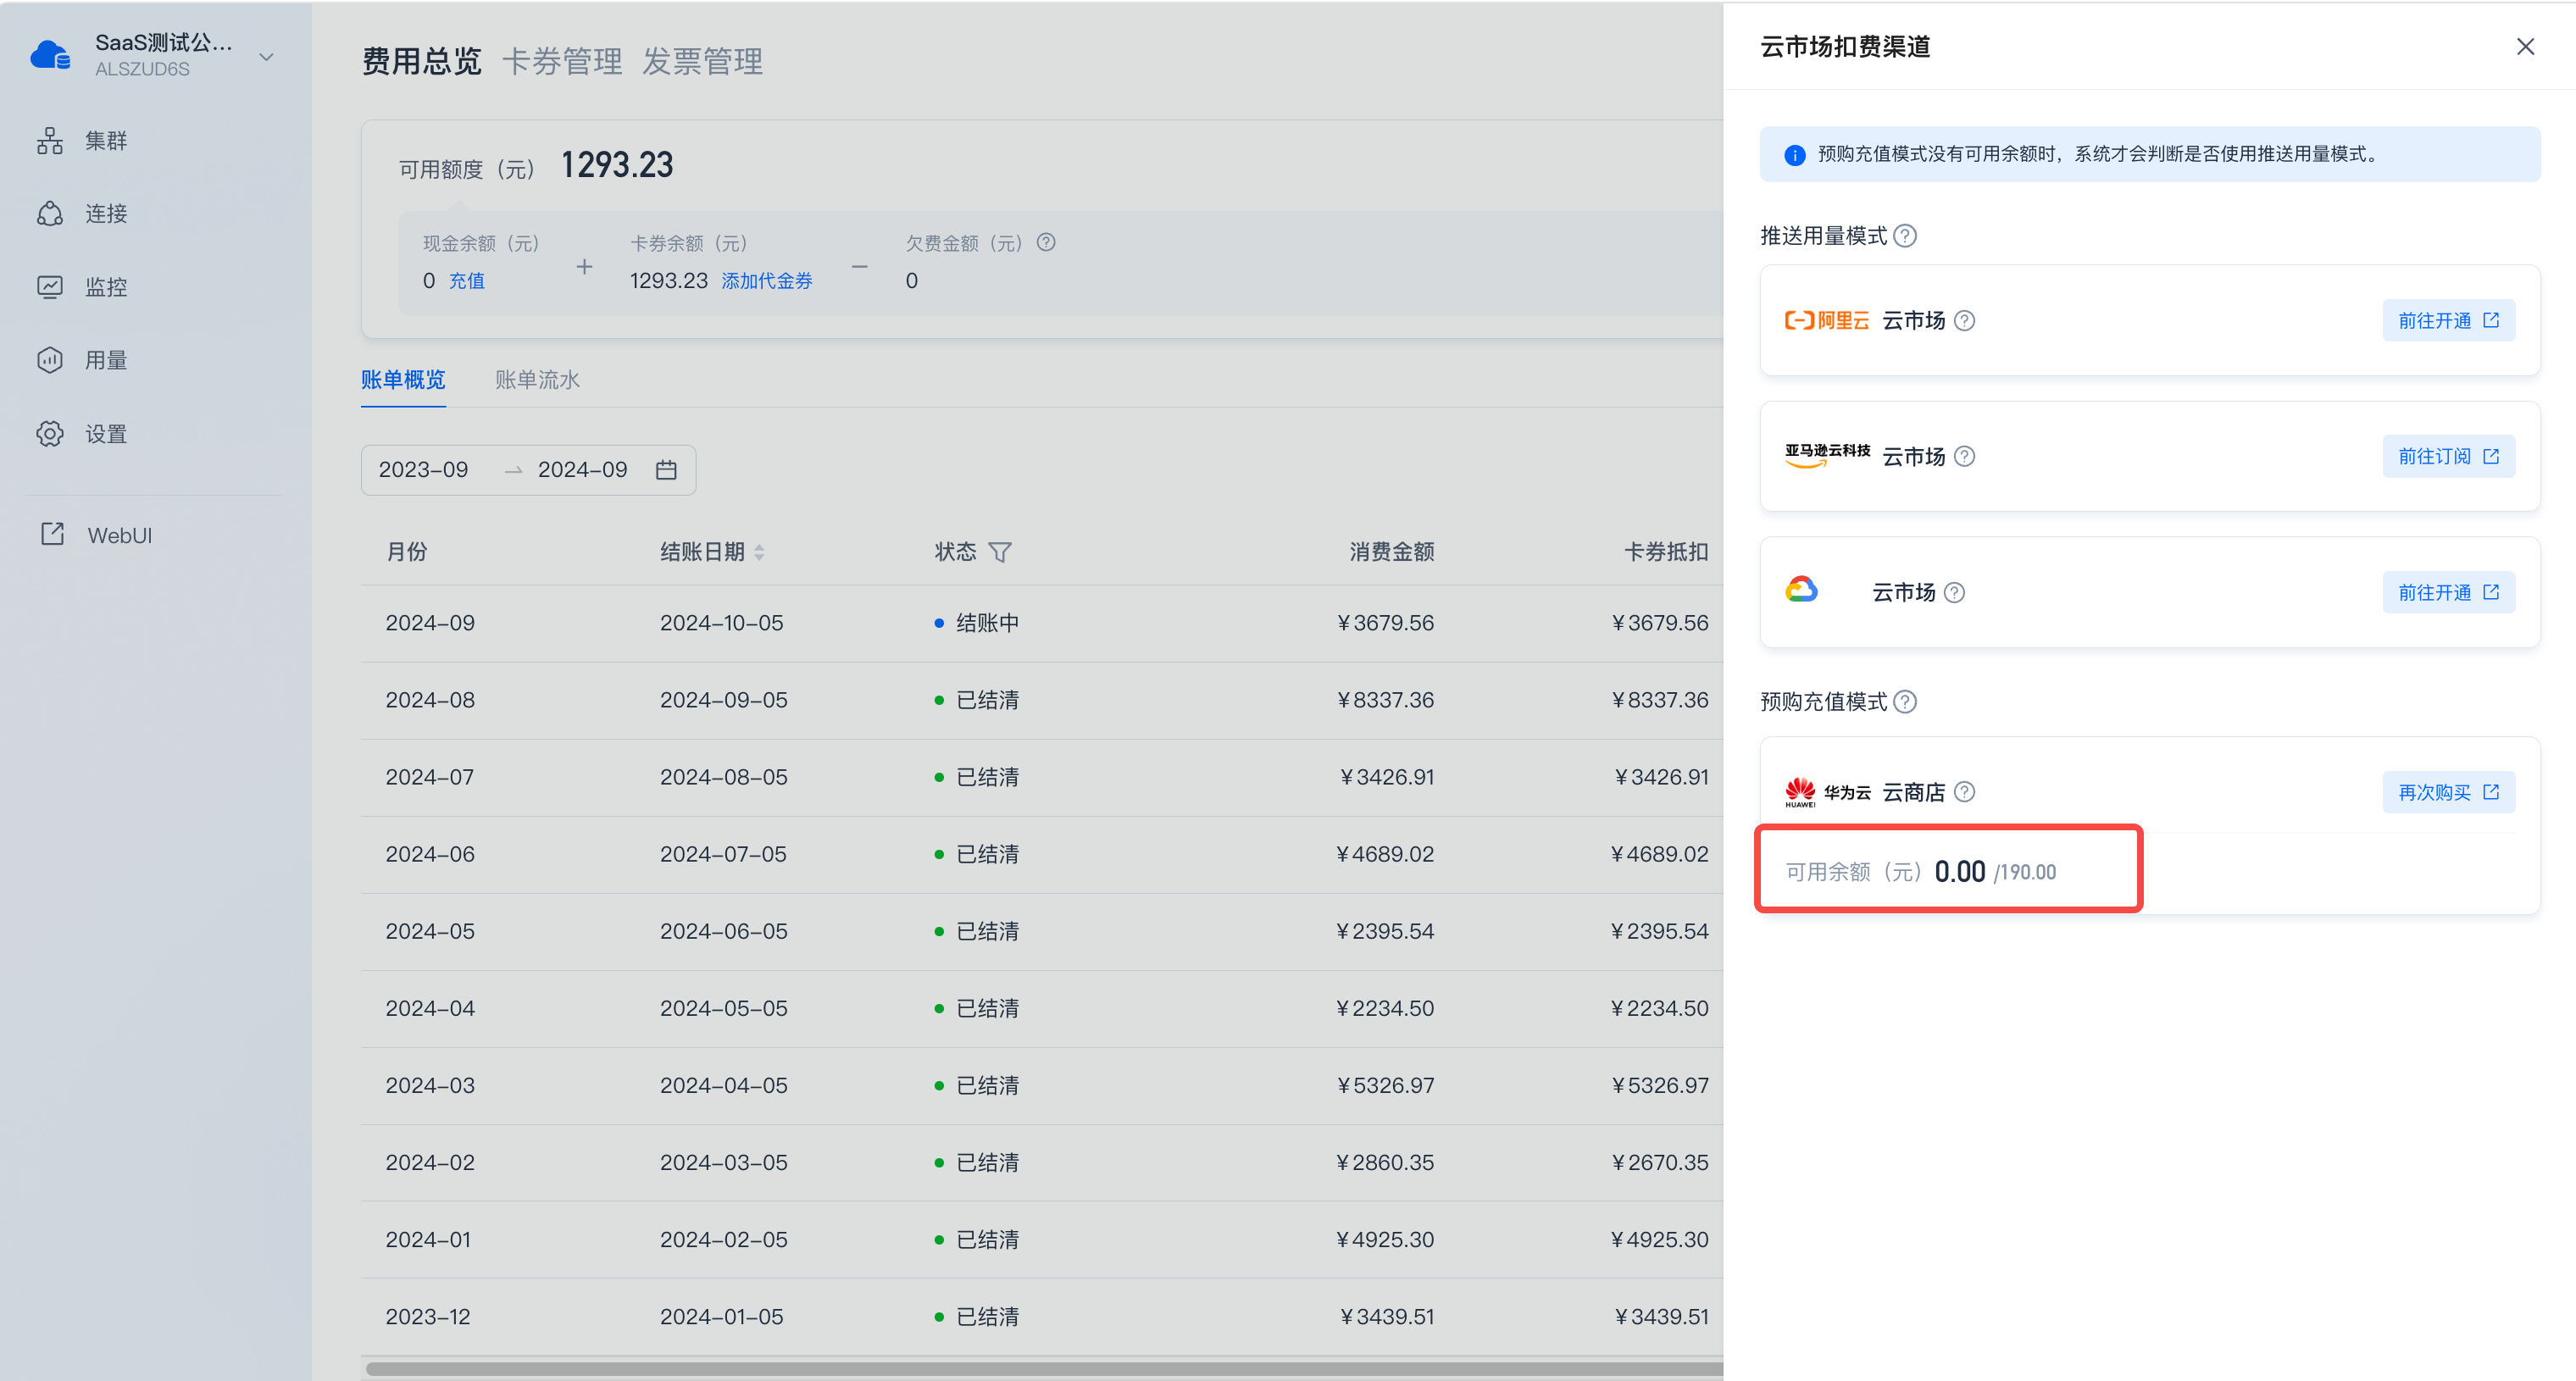
Task: Click the 添加代金券 link
Action: (767, 281)
